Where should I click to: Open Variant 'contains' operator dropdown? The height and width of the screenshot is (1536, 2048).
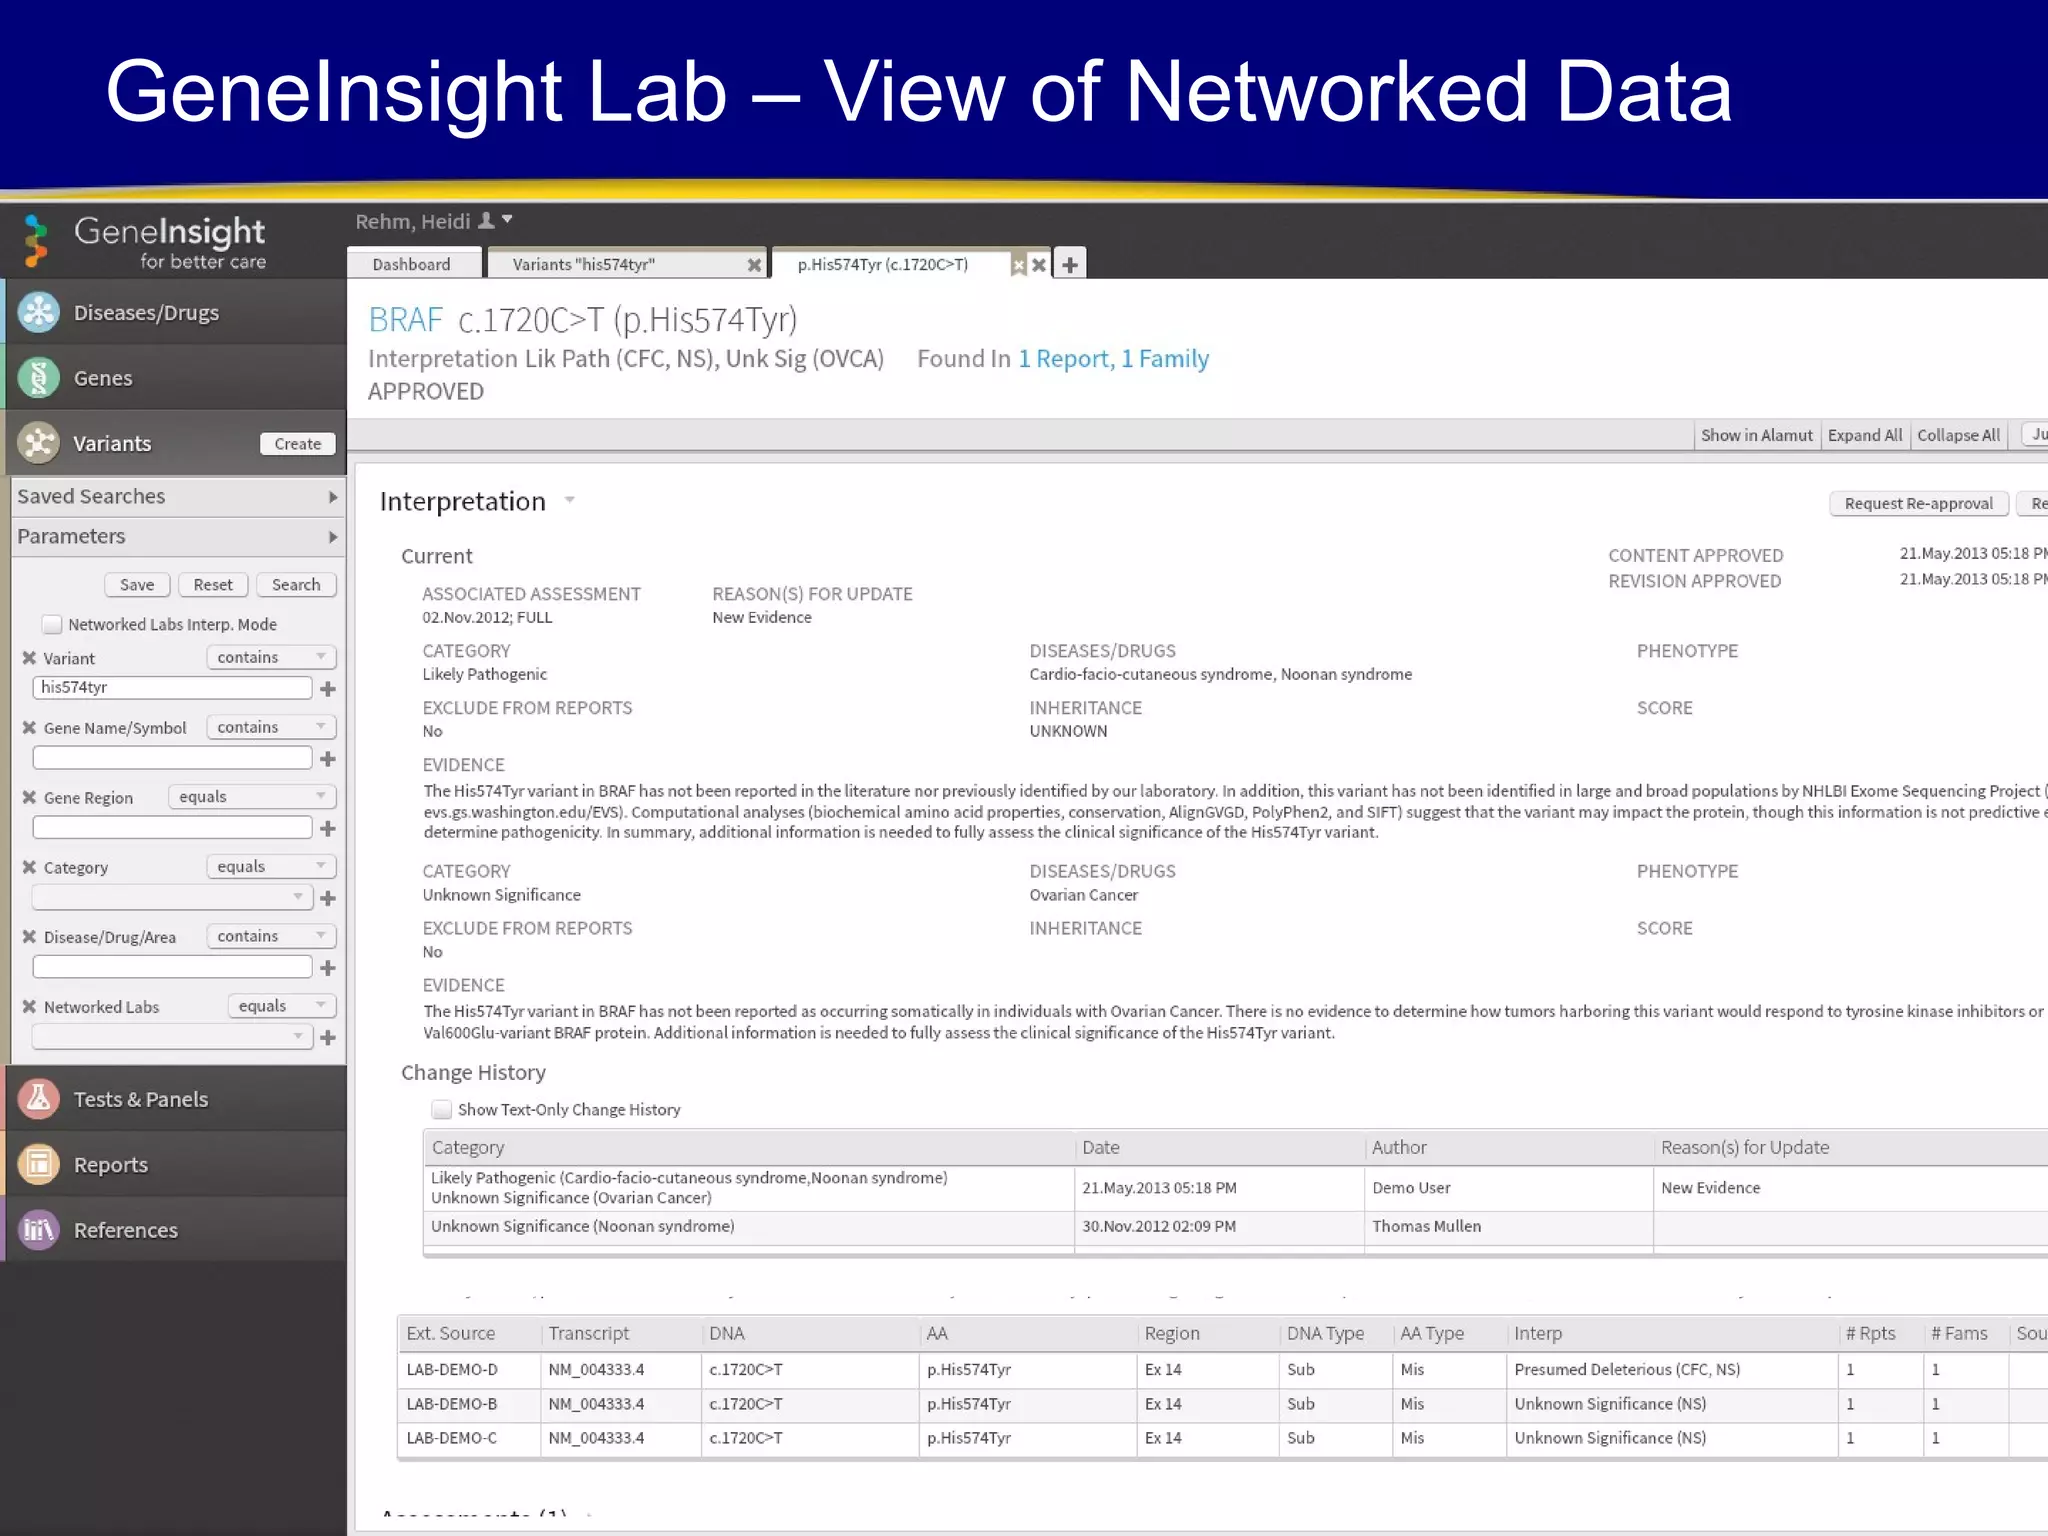coord(271,657)
